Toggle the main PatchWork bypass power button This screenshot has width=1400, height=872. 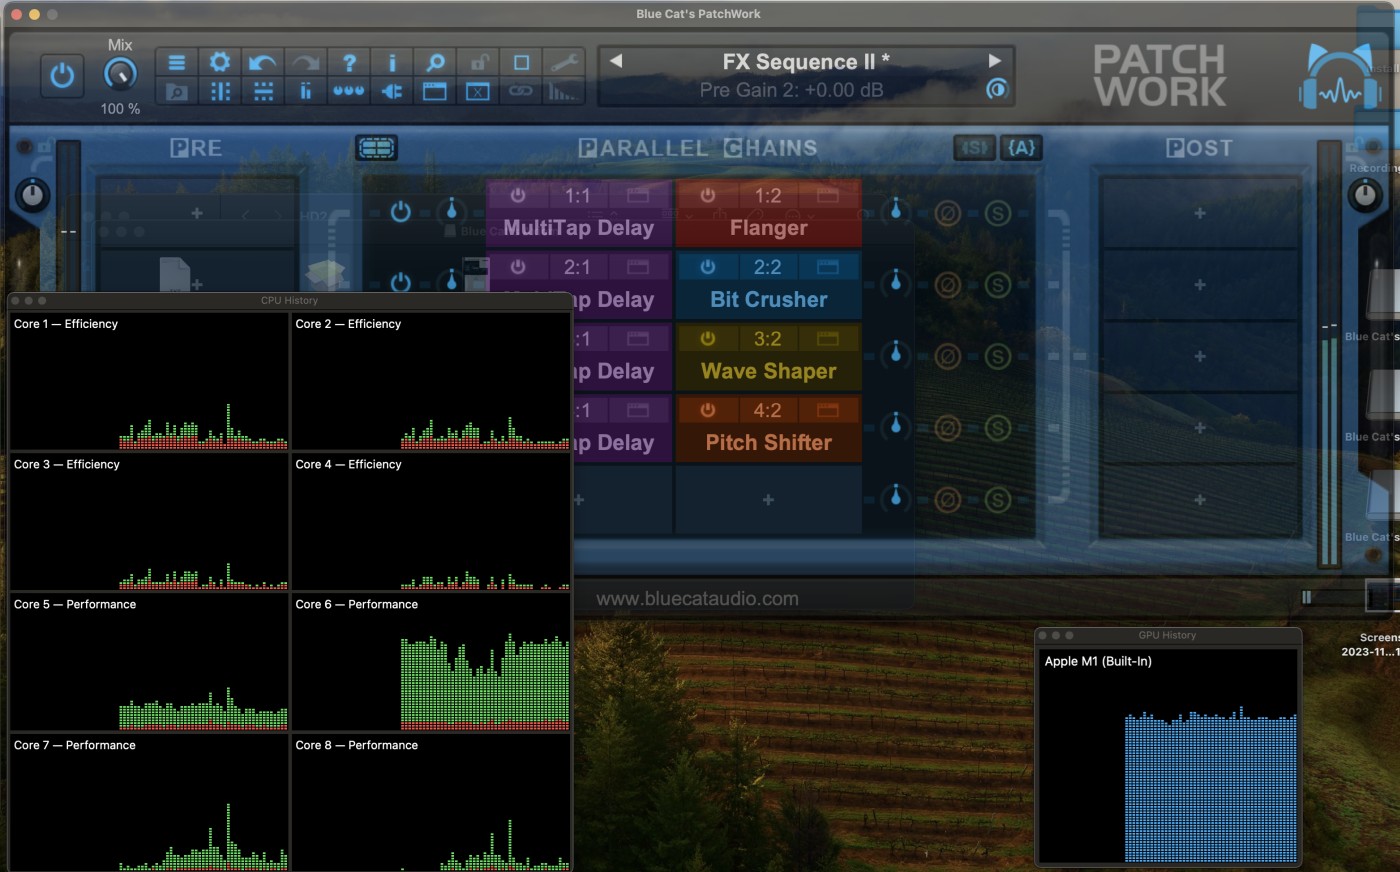point(62,76)
